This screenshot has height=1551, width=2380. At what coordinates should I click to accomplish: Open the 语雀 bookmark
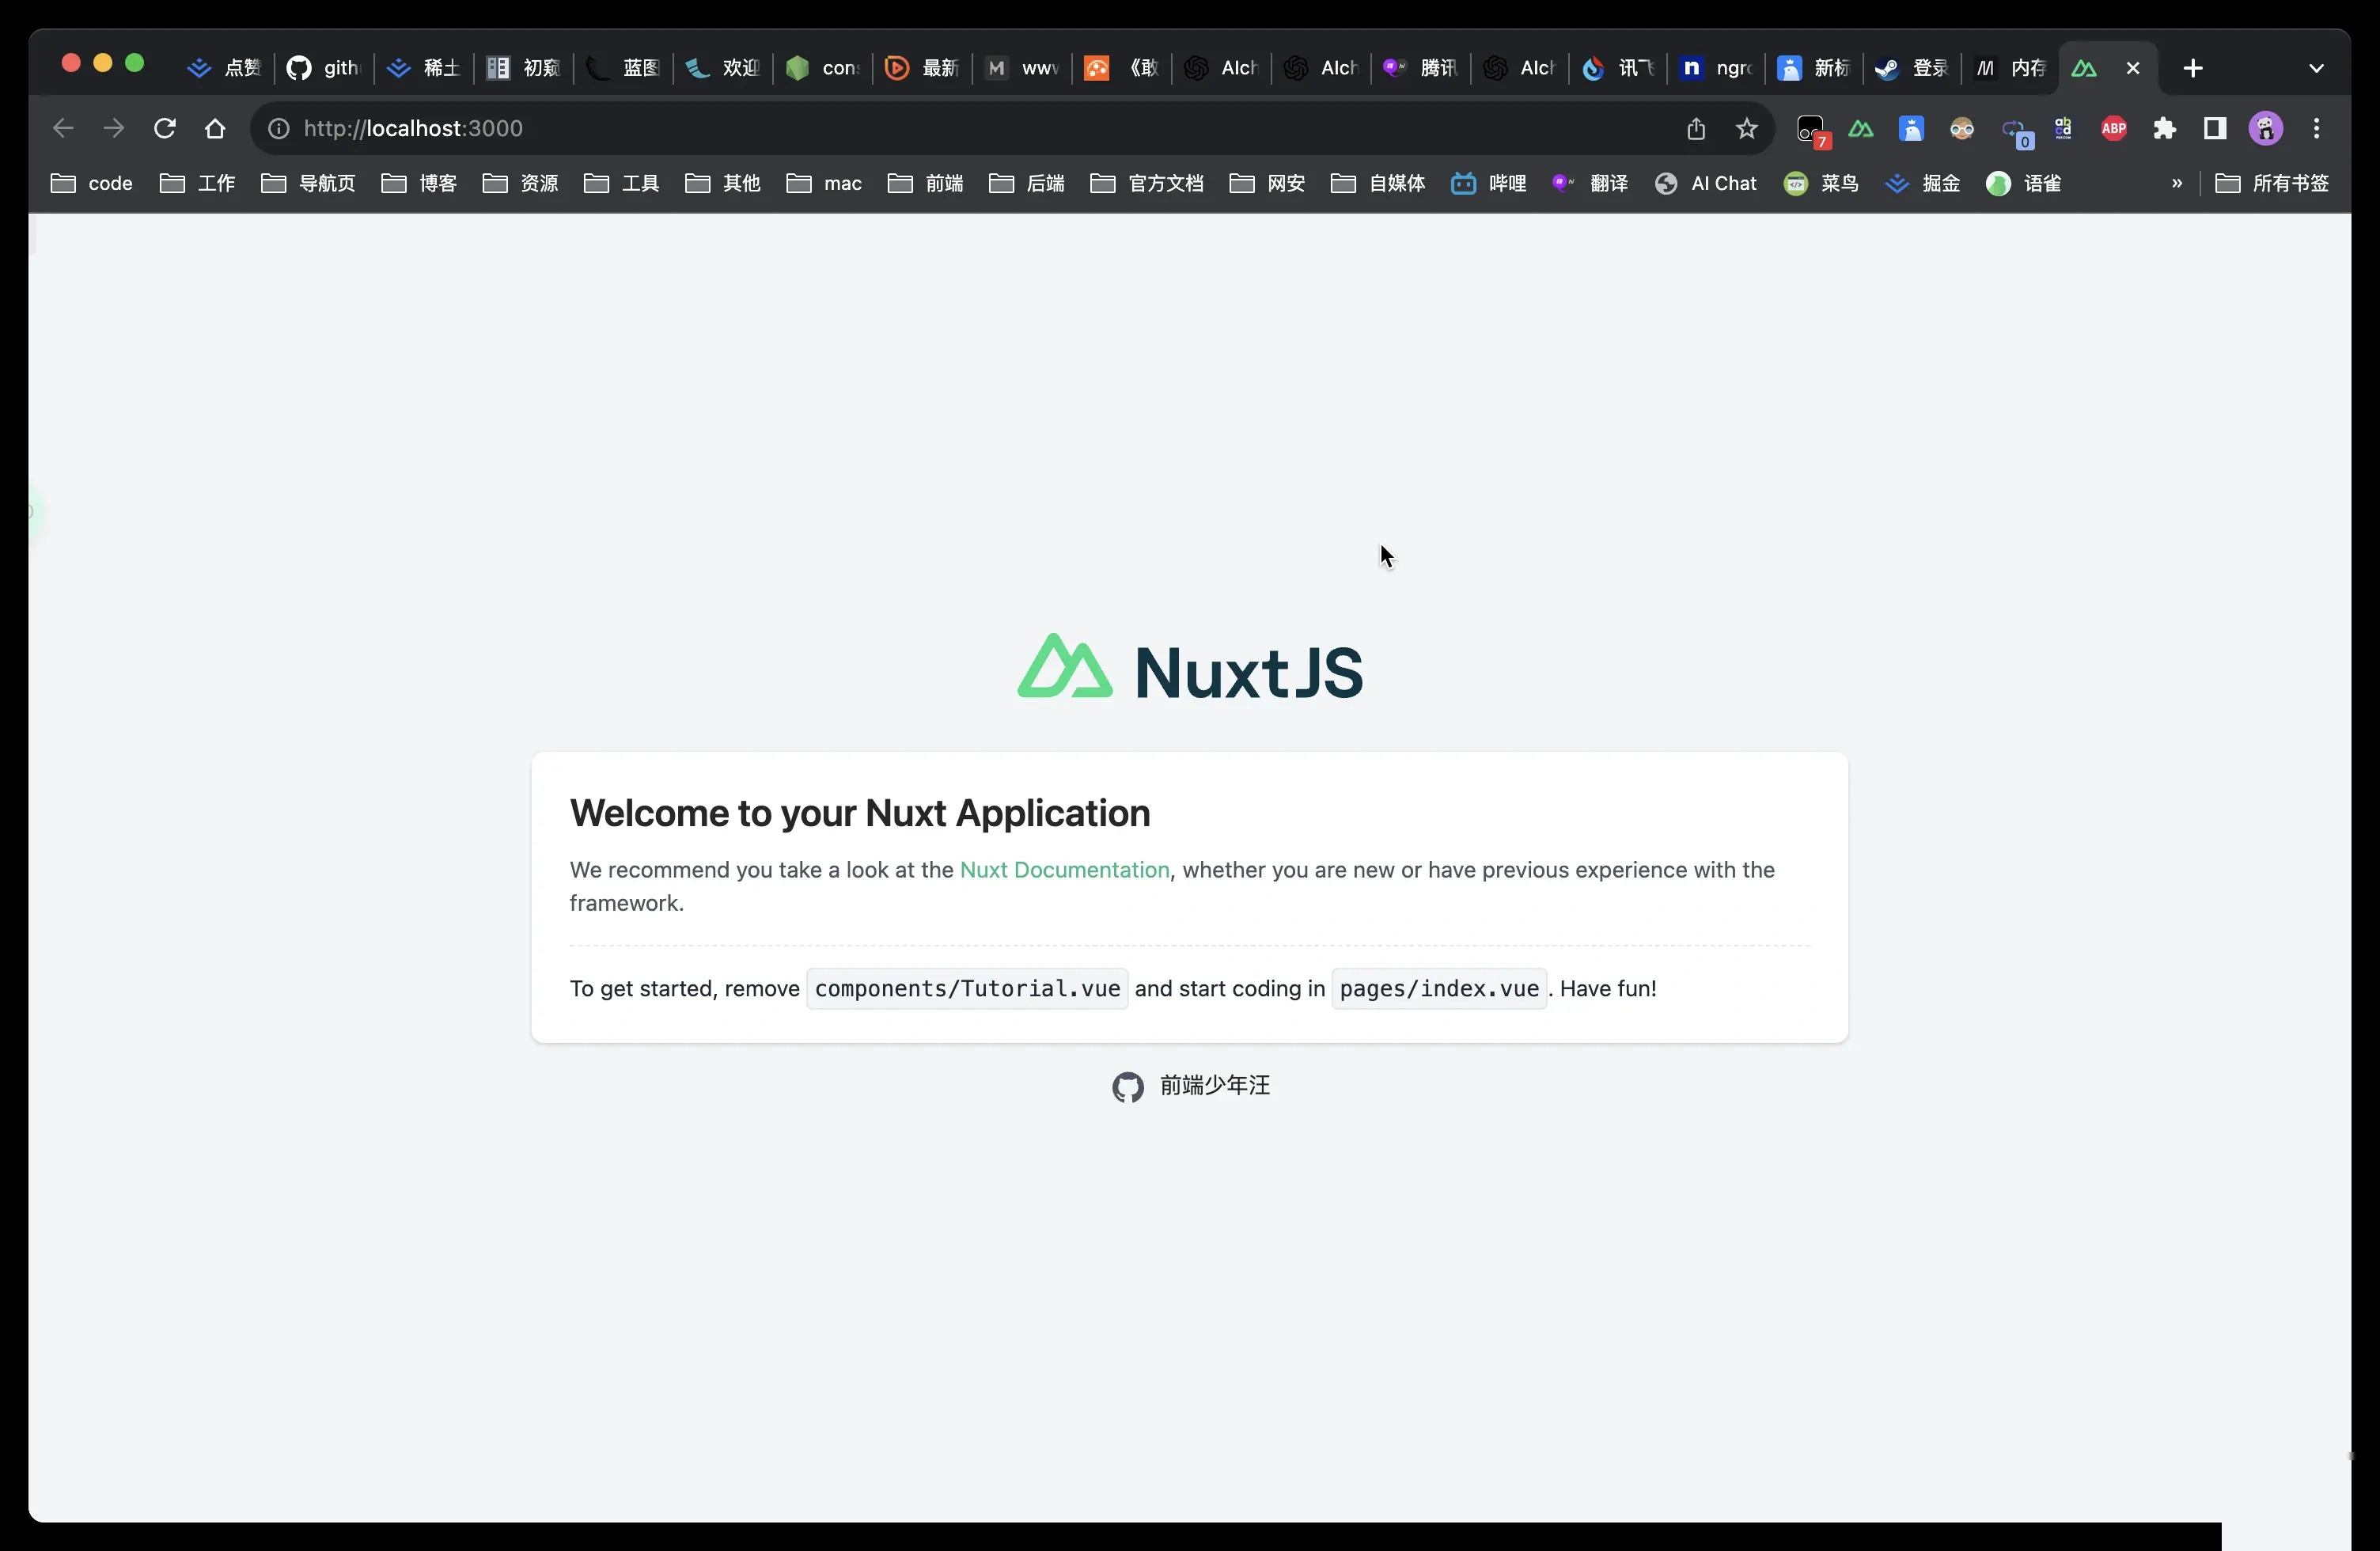tap(2024, 183)
